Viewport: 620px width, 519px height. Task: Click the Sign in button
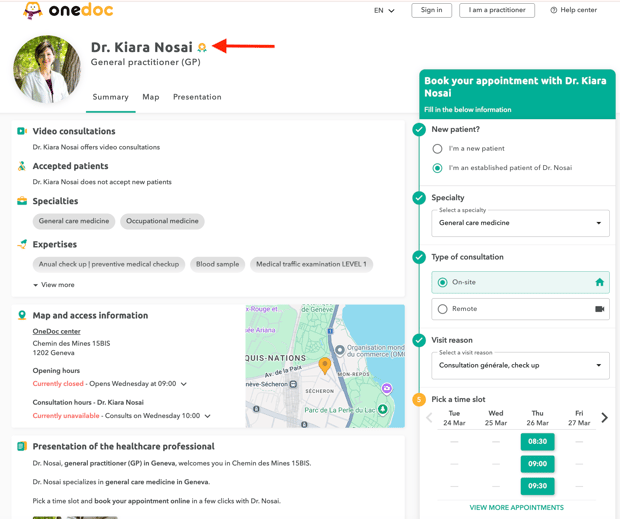(431, 10)
